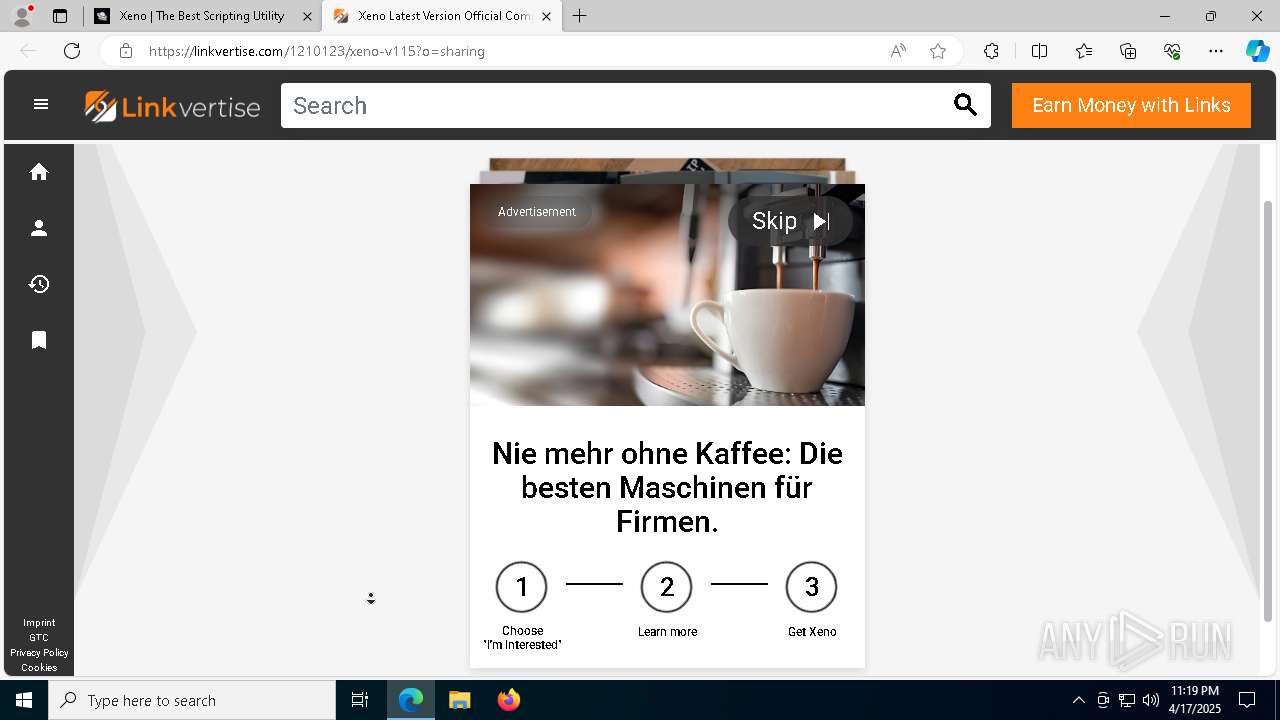Open a new tab
Screen dimensions: 1280x720
pos(580,16)
